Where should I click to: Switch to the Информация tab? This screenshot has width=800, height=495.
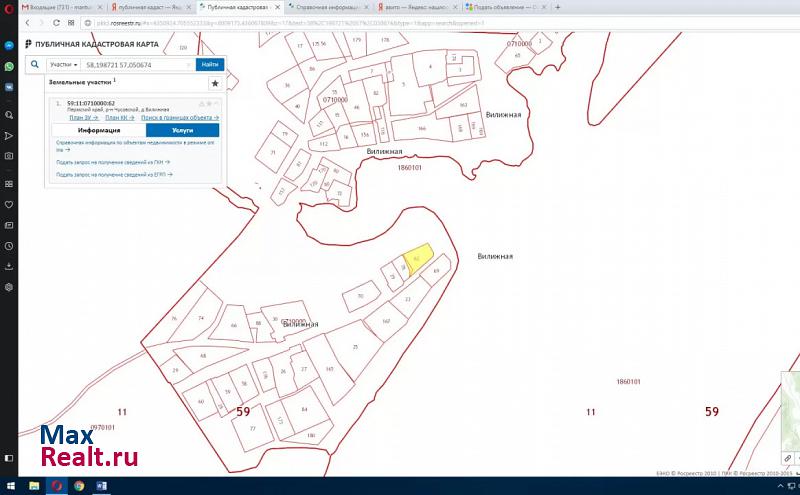[x=99, y=130]
